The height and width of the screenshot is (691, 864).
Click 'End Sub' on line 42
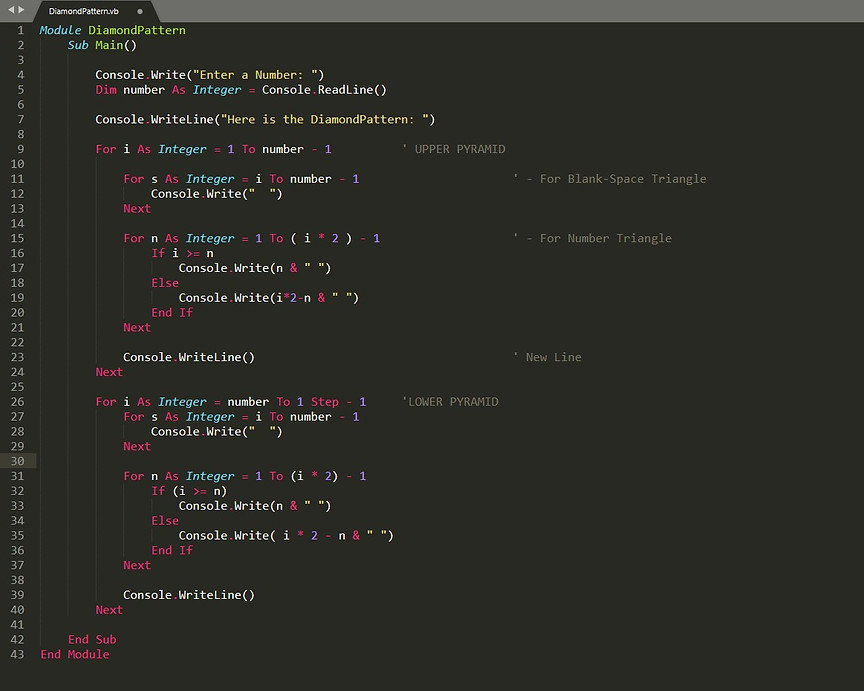click(x=92, y=640)
